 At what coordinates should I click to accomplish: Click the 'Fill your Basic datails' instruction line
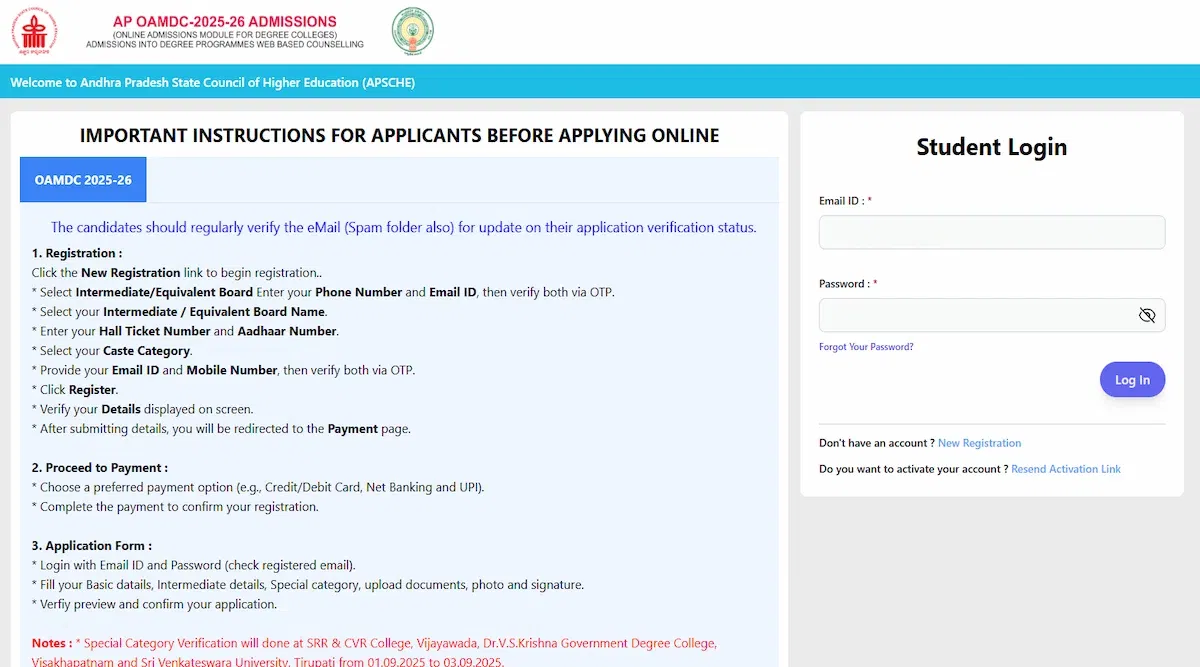308,584
